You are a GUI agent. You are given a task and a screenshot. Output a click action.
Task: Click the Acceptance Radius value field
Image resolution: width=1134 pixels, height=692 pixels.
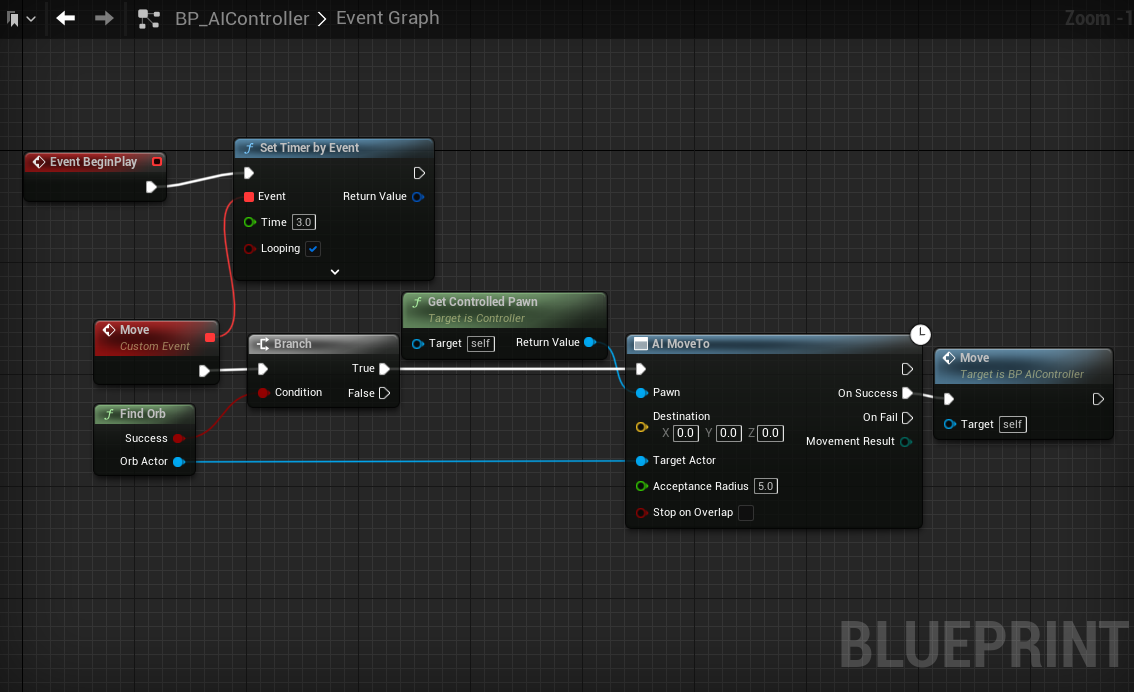(765, 487)
